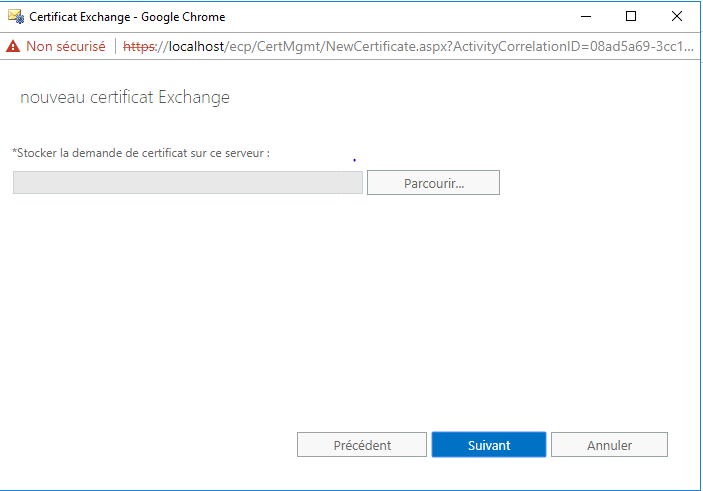Maximize the Certificat Exchange window
Image resolution: width=703 pixels, height=491 pixels.
(631, 17)
